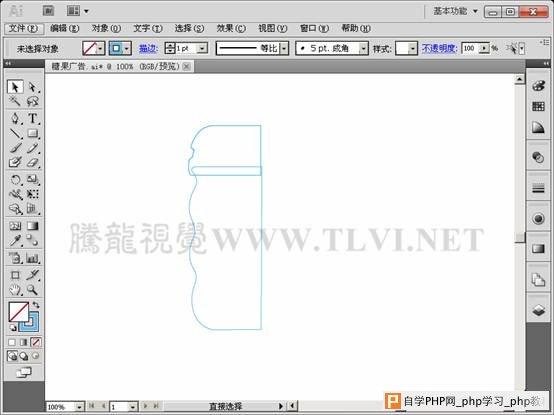The width and height of the screenshot is (554, 415).
Task: Open the stroke weight dropdown
Action: coord(202,48)
